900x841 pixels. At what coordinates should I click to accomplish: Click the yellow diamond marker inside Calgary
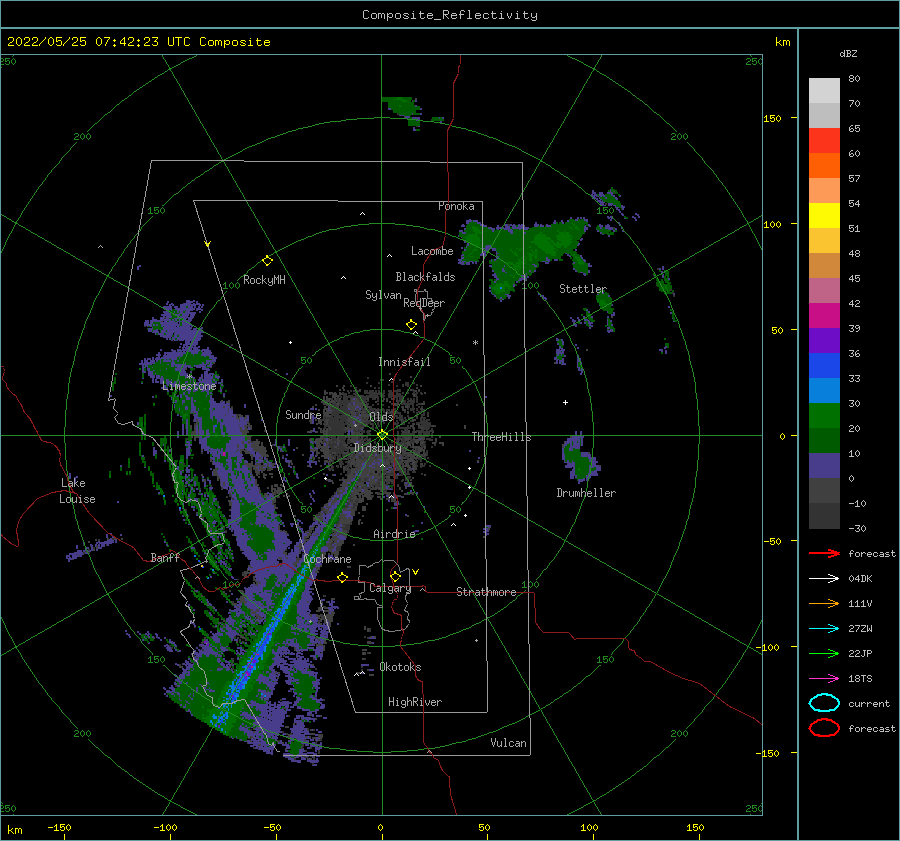(x=395, y=576)
